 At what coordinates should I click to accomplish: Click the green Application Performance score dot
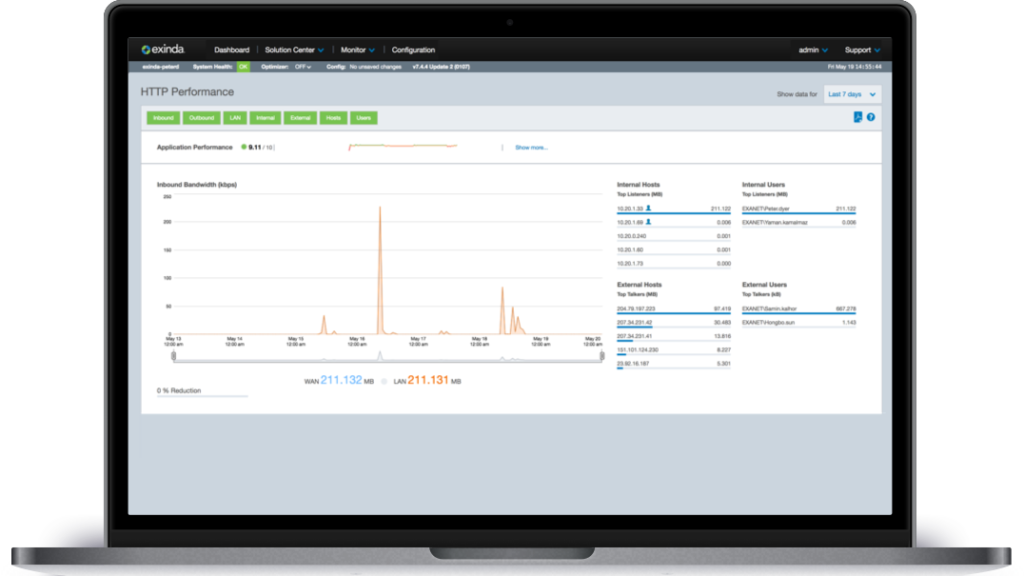pyautogui.click(x=244, y=147)
